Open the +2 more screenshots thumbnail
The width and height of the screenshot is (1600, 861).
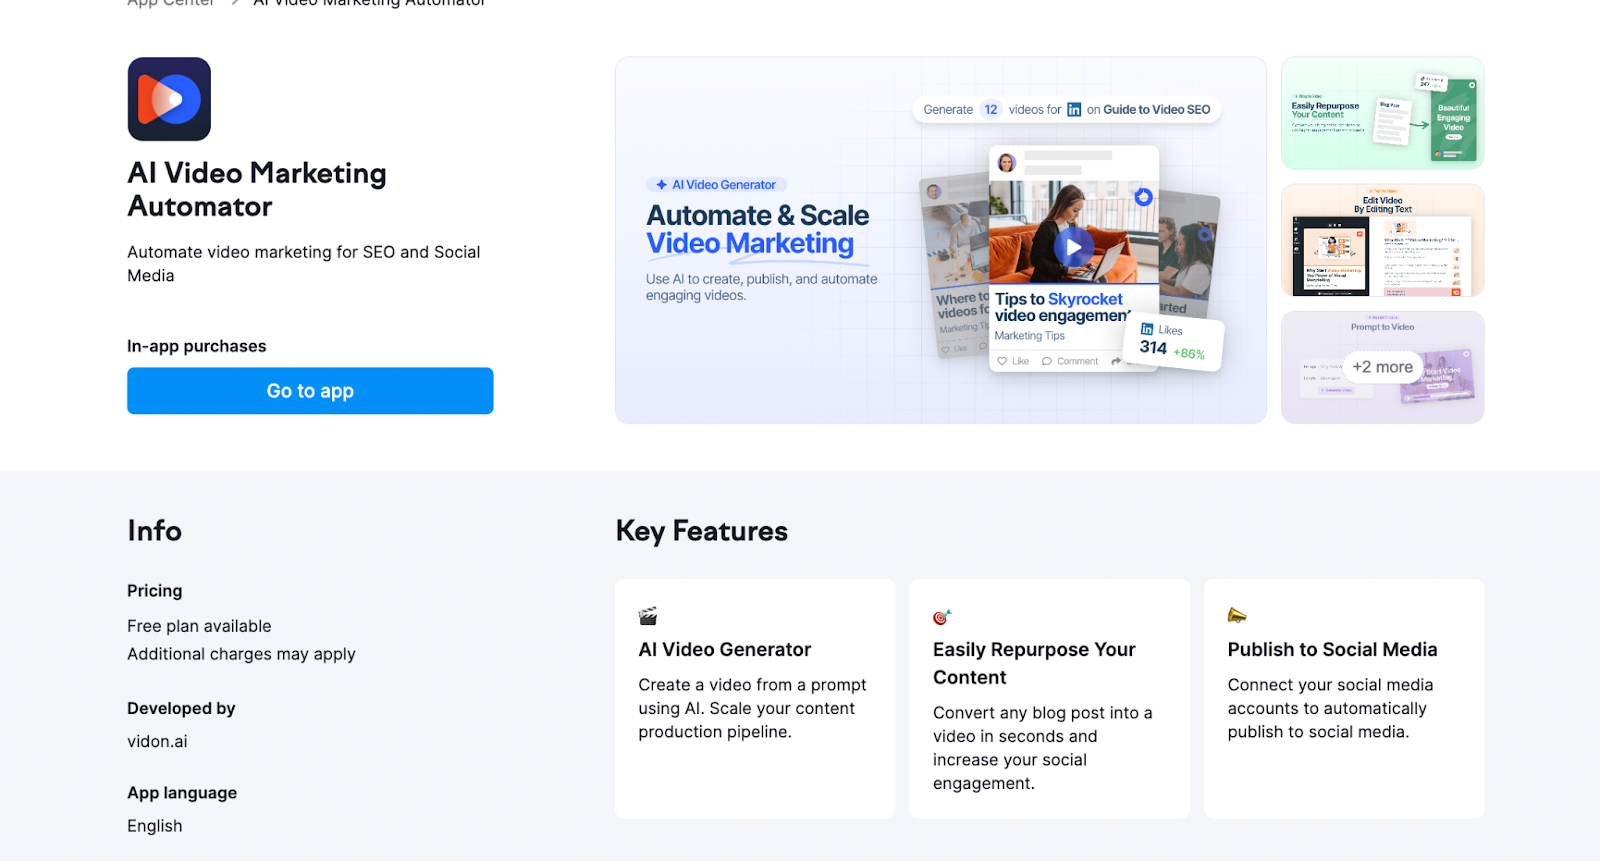coord(1382,367)
